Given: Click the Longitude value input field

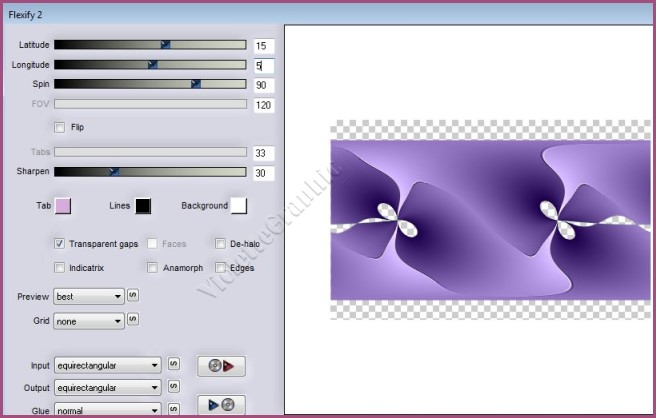Looking at the screenshot, I should (264, 66).
